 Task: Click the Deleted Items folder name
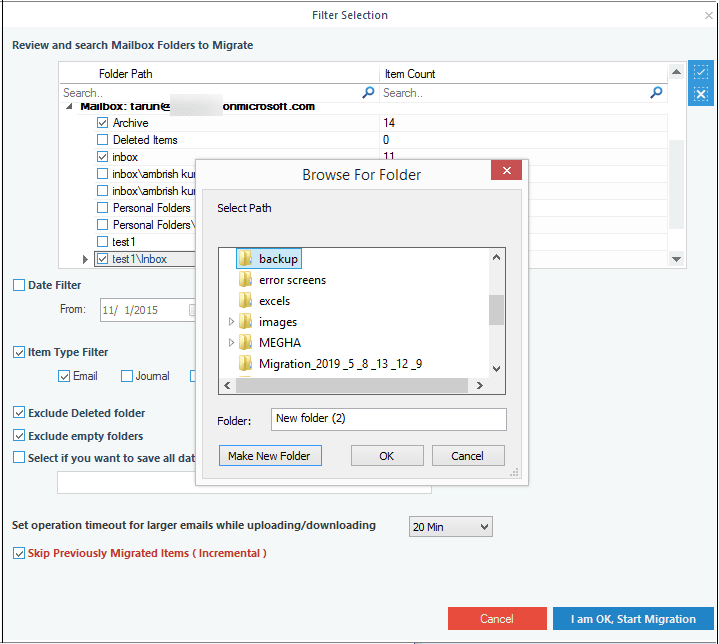(x=145, y=139)
